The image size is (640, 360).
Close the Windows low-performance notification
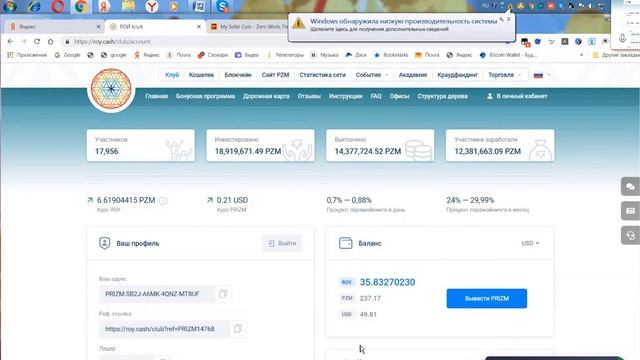click(x=509, y=19)
